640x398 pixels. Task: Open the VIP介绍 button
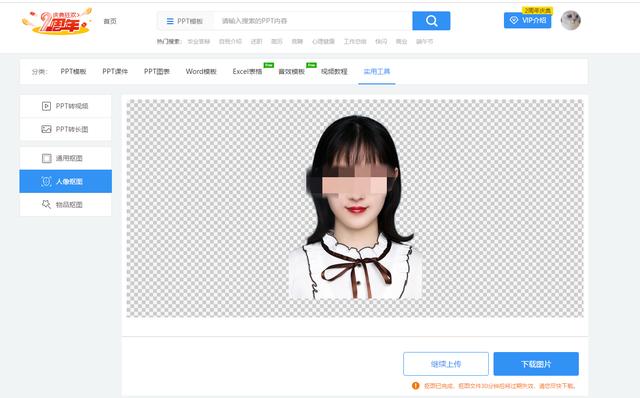point(527,20)
